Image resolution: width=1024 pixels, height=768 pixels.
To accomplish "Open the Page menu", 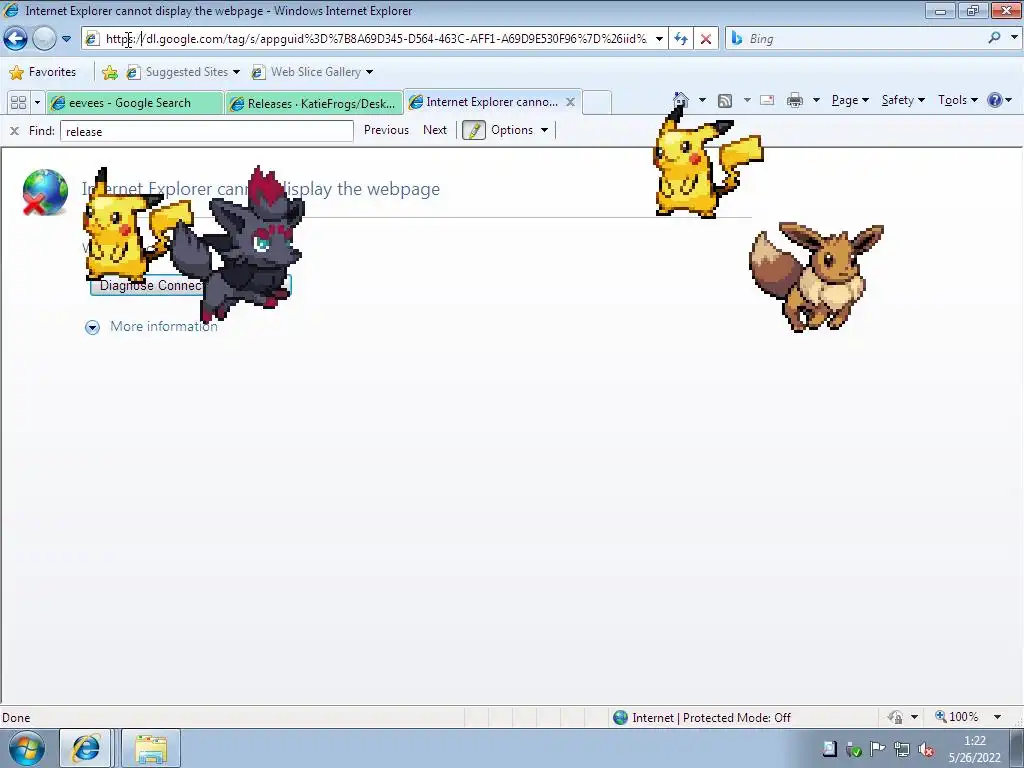I will [850, 100].
